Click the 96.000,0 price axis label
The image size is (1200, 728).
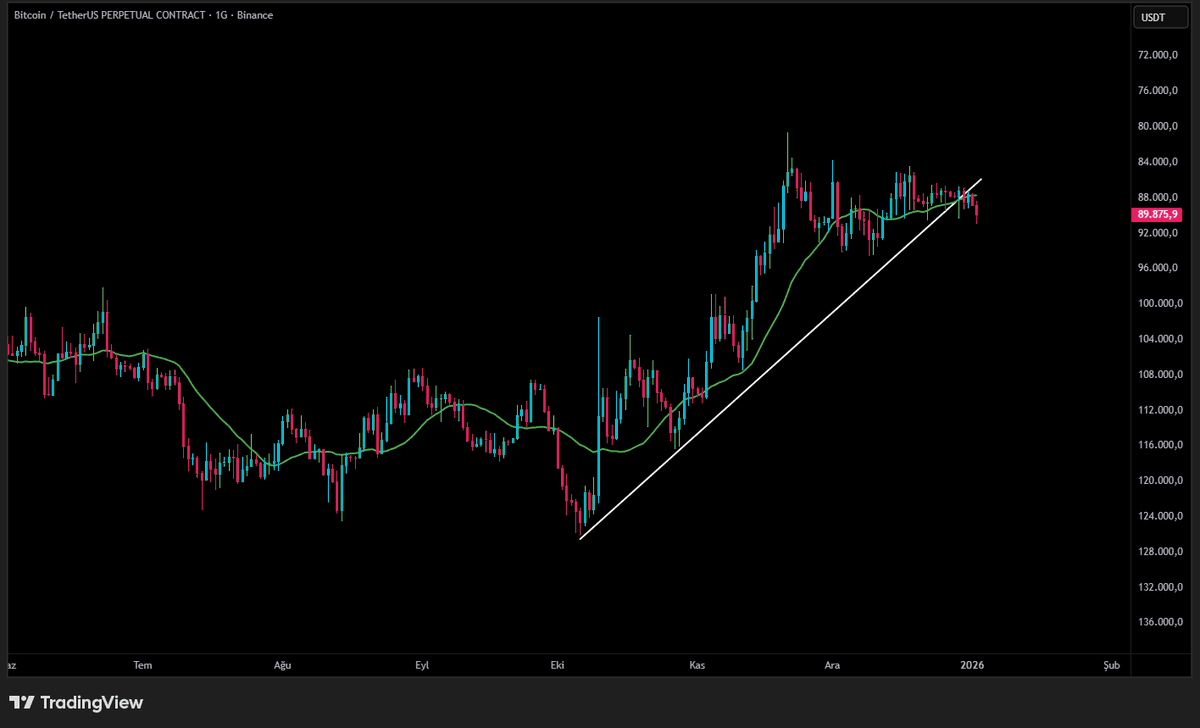point(1160,268)
